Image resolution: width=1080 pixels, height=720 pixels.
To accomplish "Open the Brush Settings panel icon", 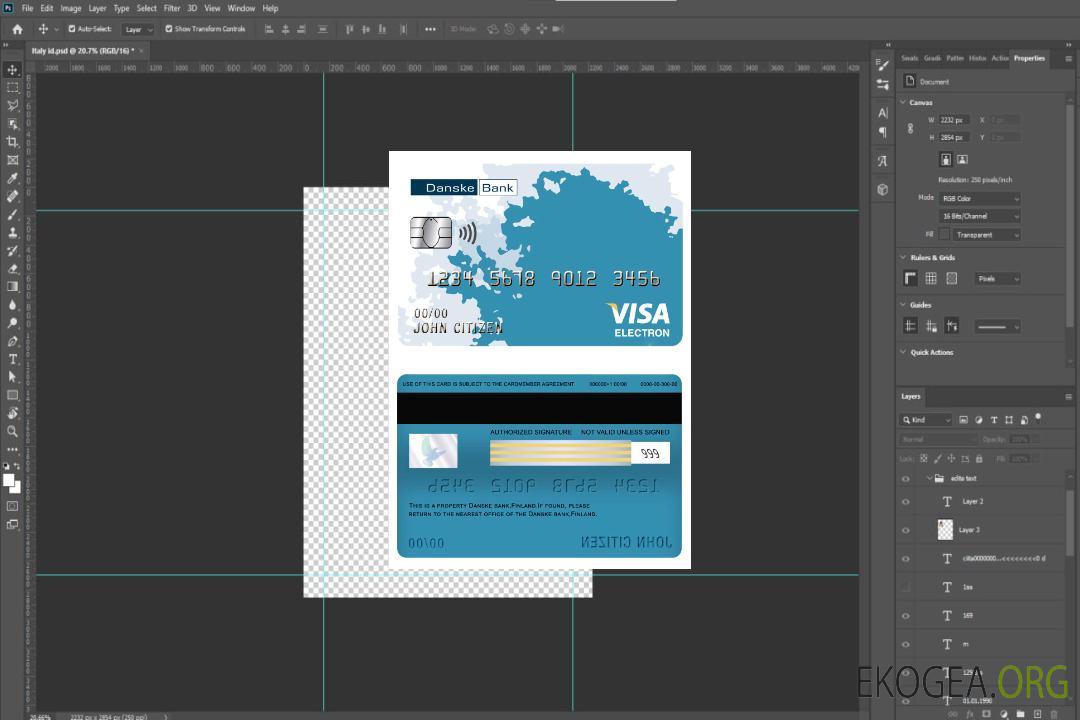I will (x=882, y=65).
